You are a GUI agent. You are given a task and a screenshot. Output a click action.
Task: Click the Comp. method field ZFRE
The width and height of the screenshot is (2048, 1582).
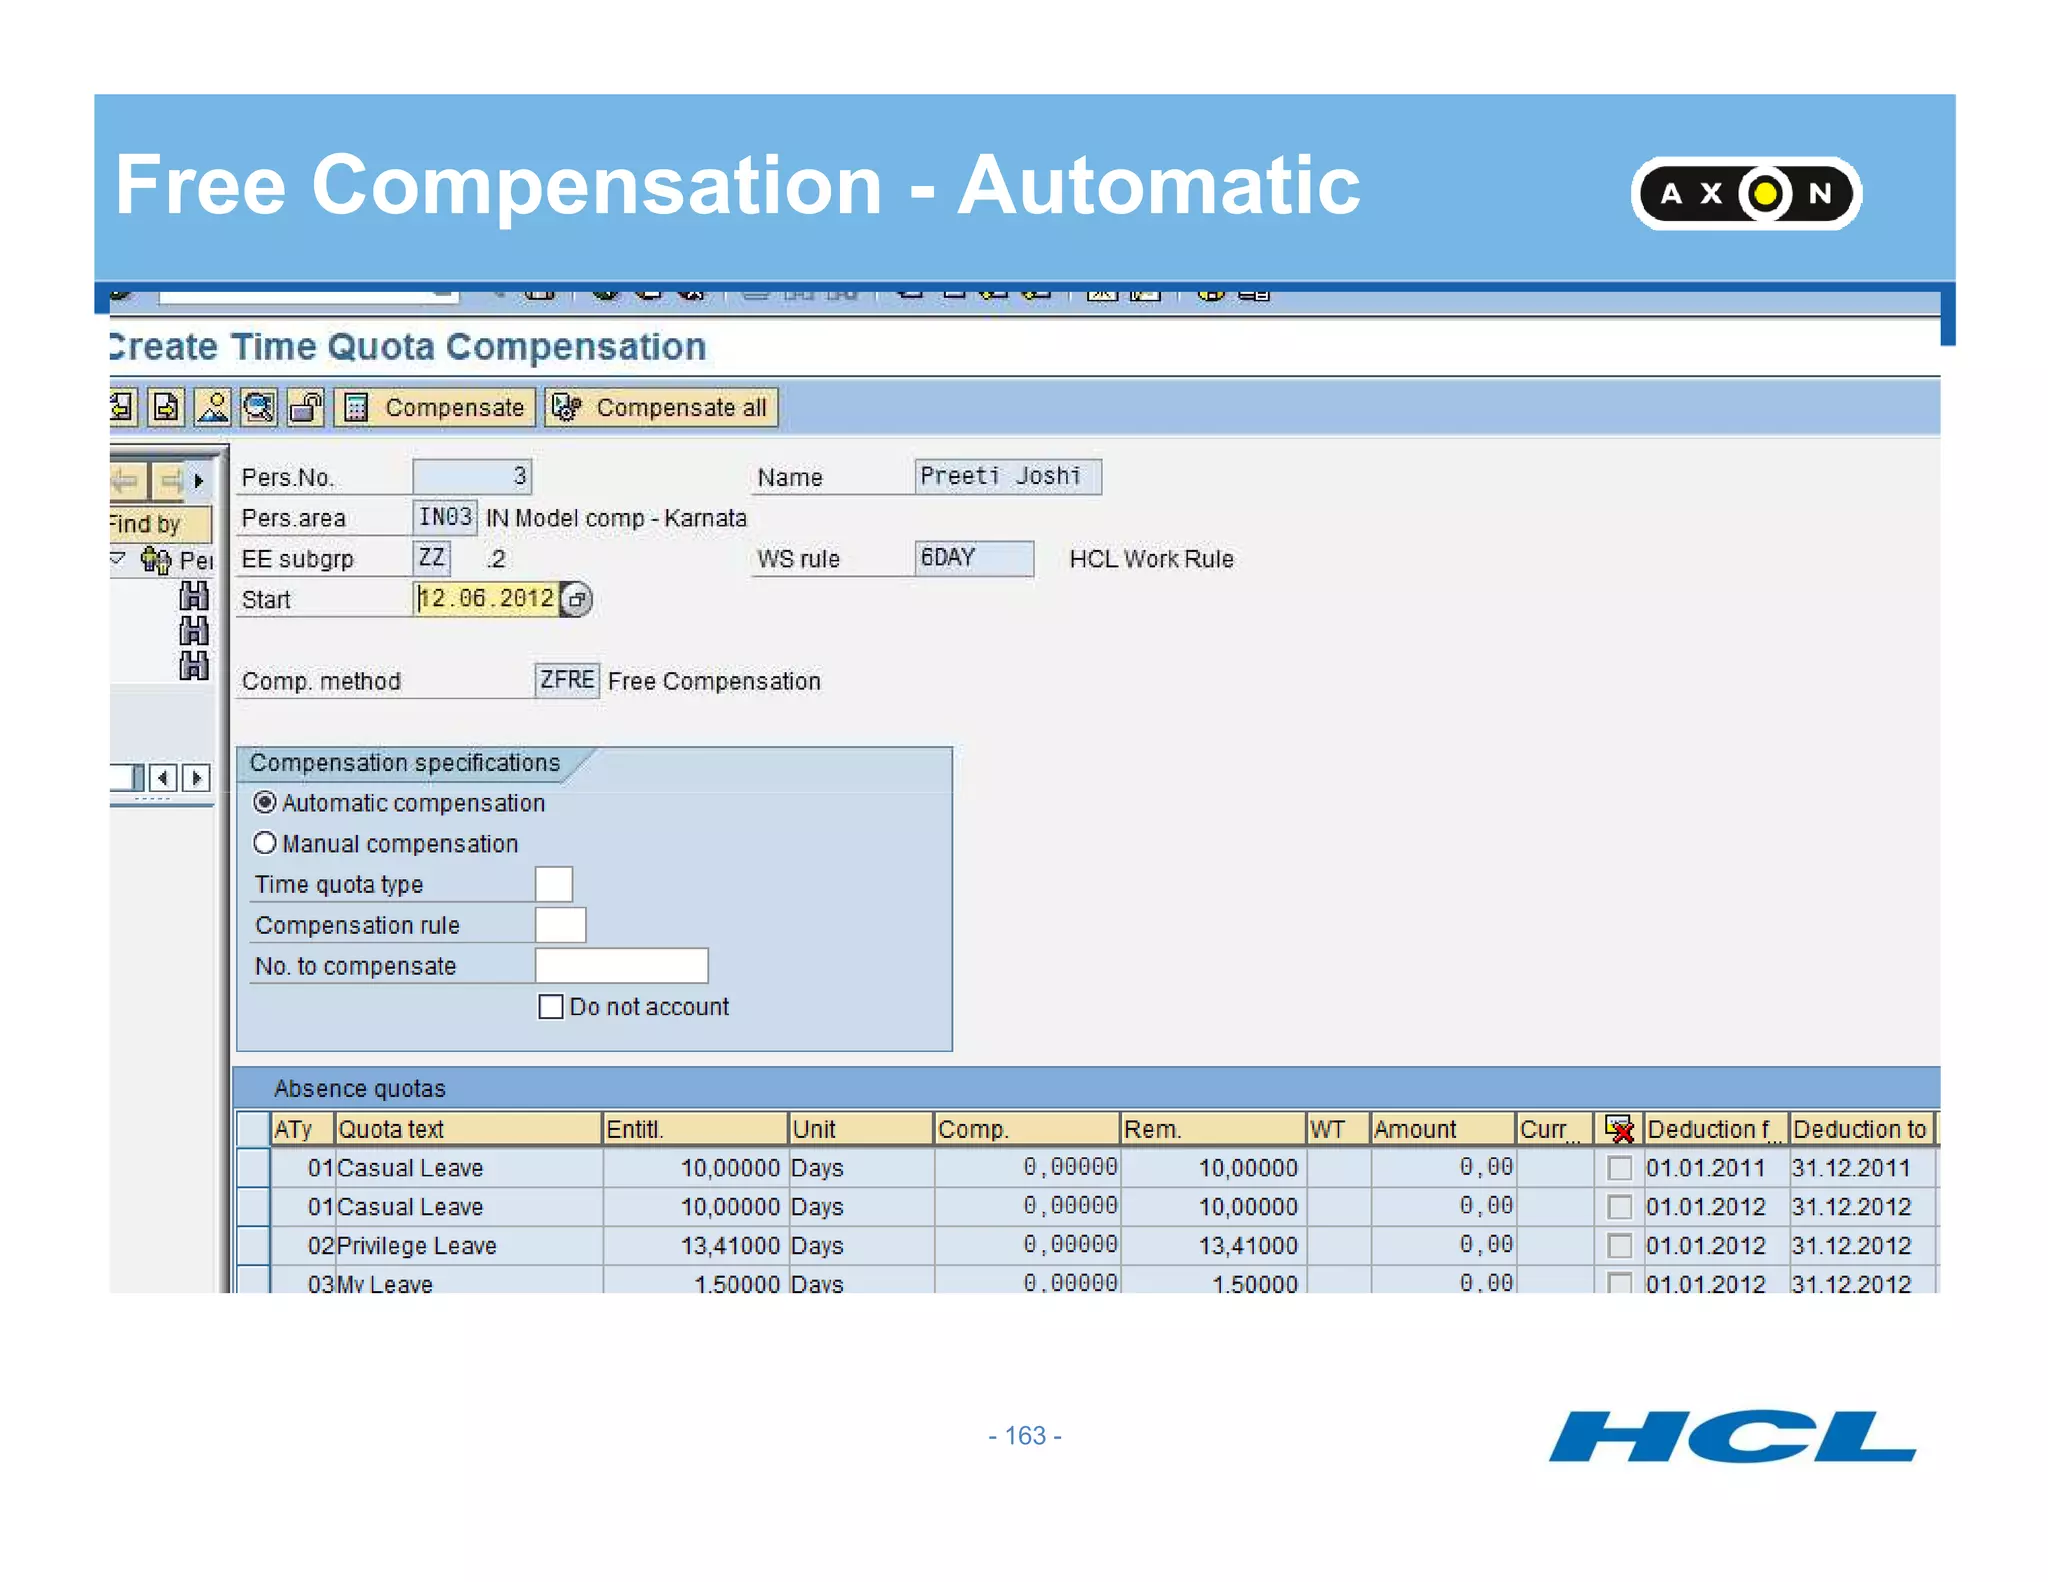(x=567, y=680)
